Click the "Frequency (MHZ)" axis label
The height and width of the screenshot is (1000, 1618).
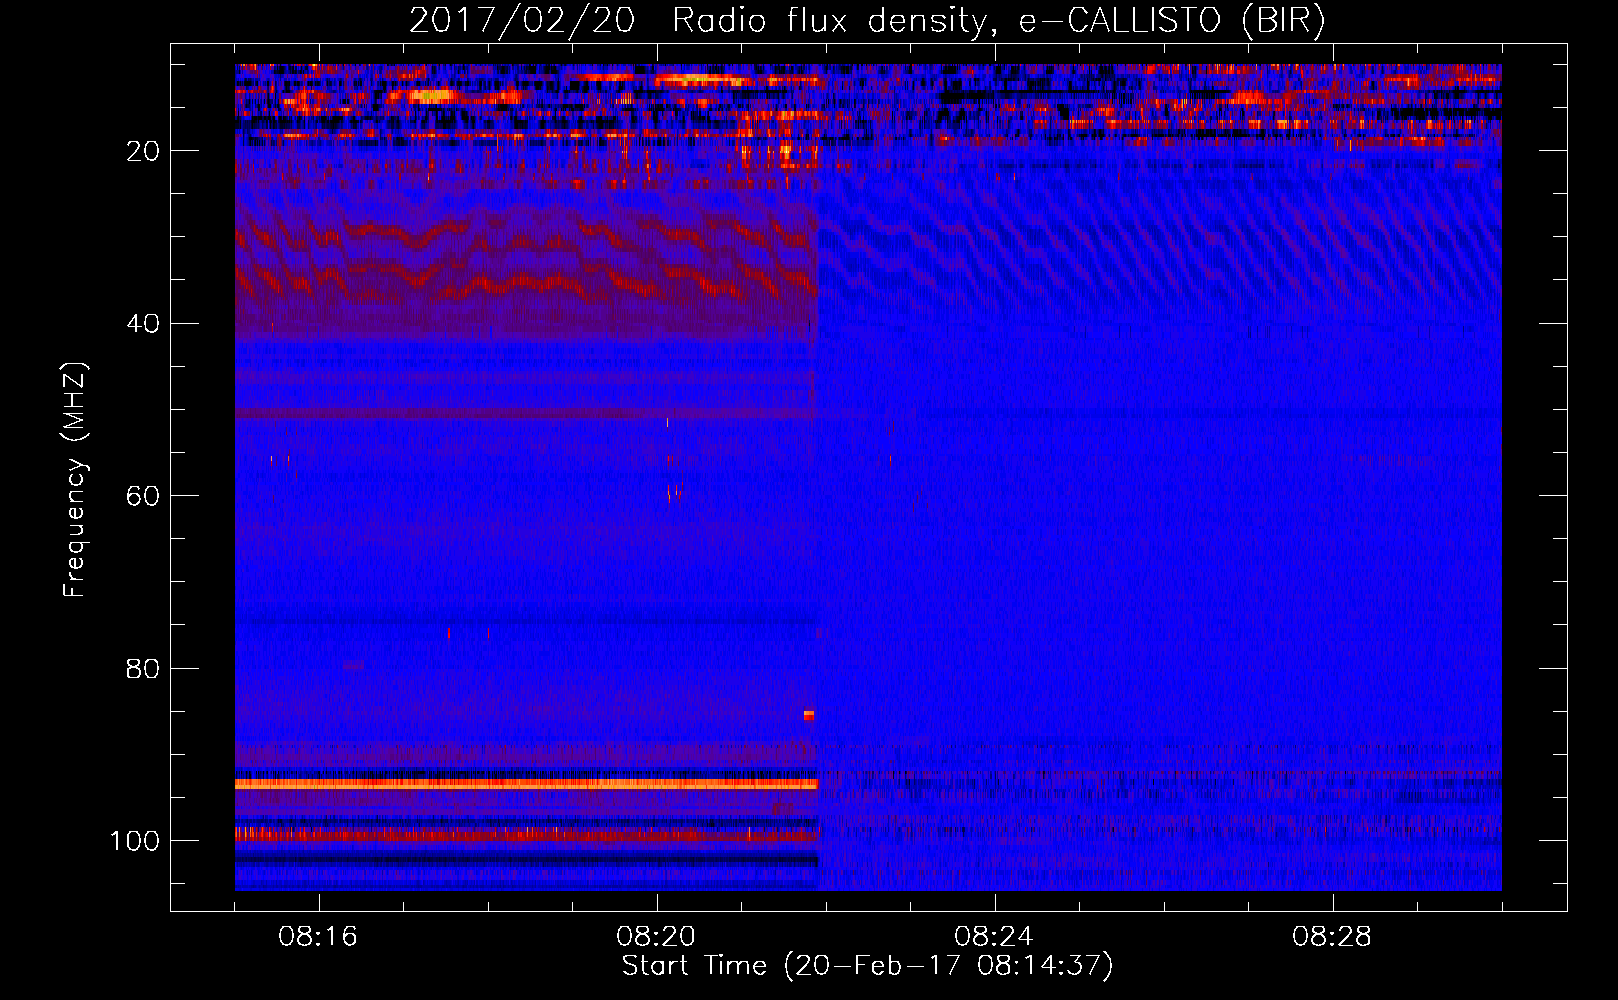click(75, 480)
